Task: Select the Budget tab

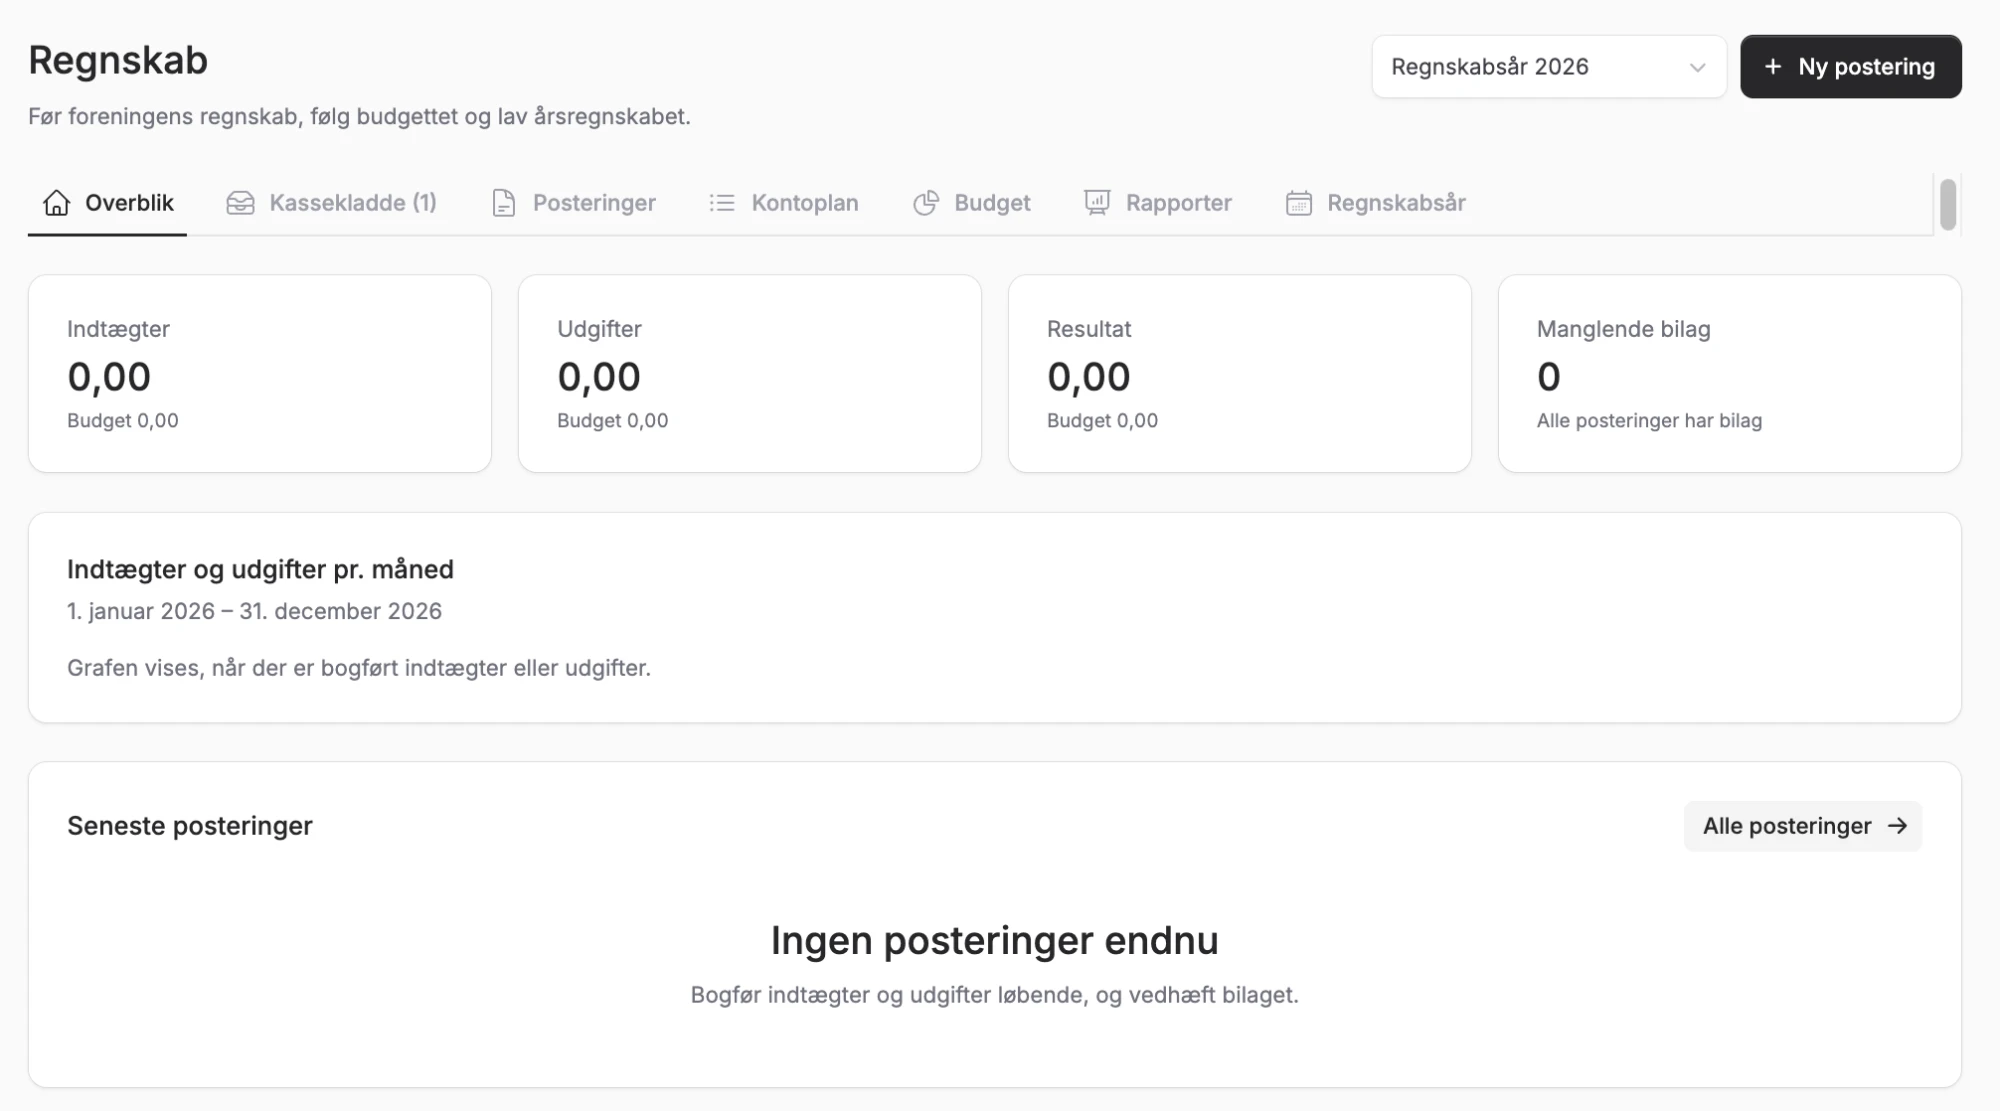Action: (972, 203)
